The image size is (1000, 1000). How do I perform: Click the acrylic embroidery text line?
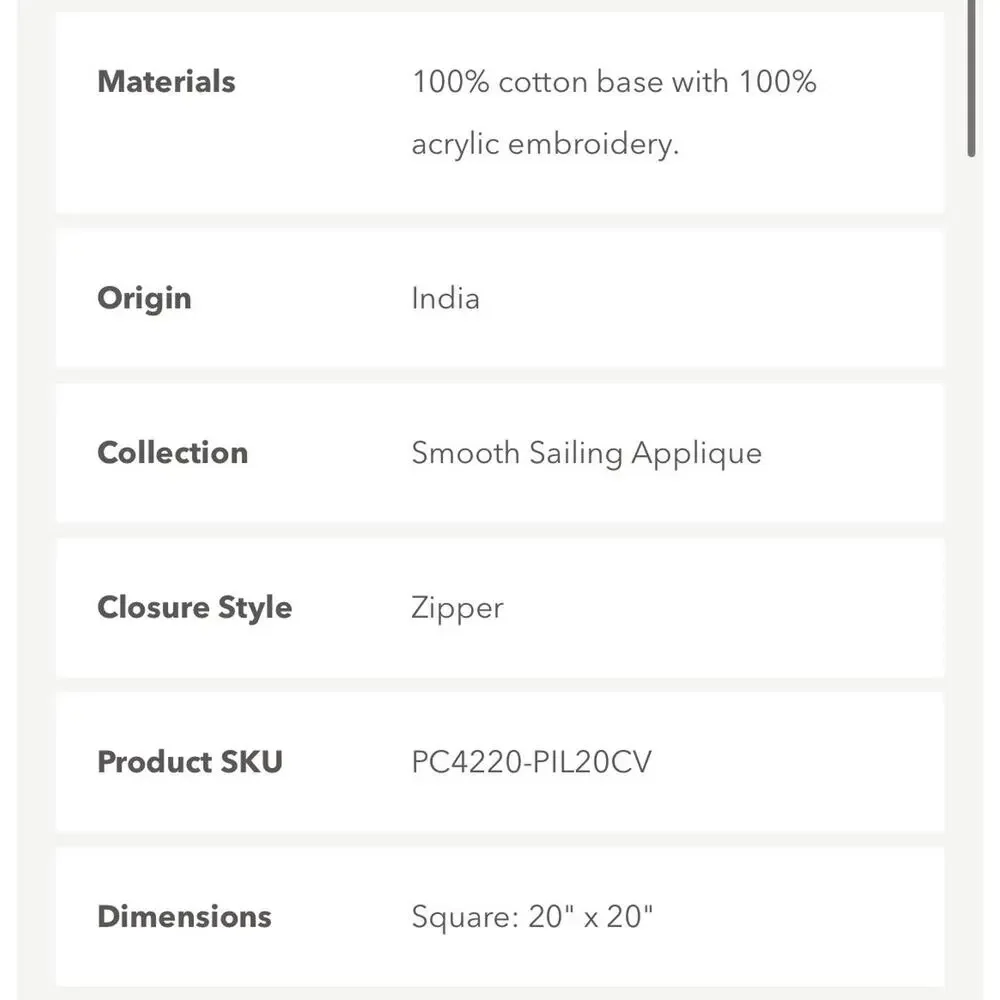545,144
